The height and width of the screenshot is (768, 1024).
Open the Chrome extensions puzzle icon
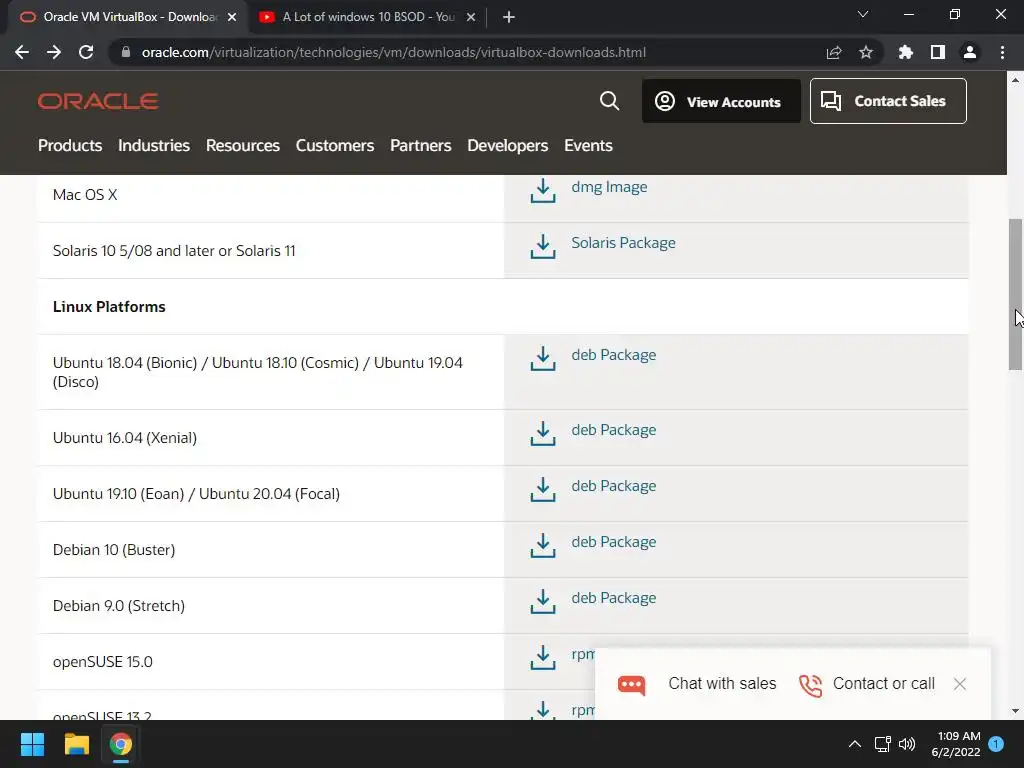pyautogui.click(x=906, y=52)
